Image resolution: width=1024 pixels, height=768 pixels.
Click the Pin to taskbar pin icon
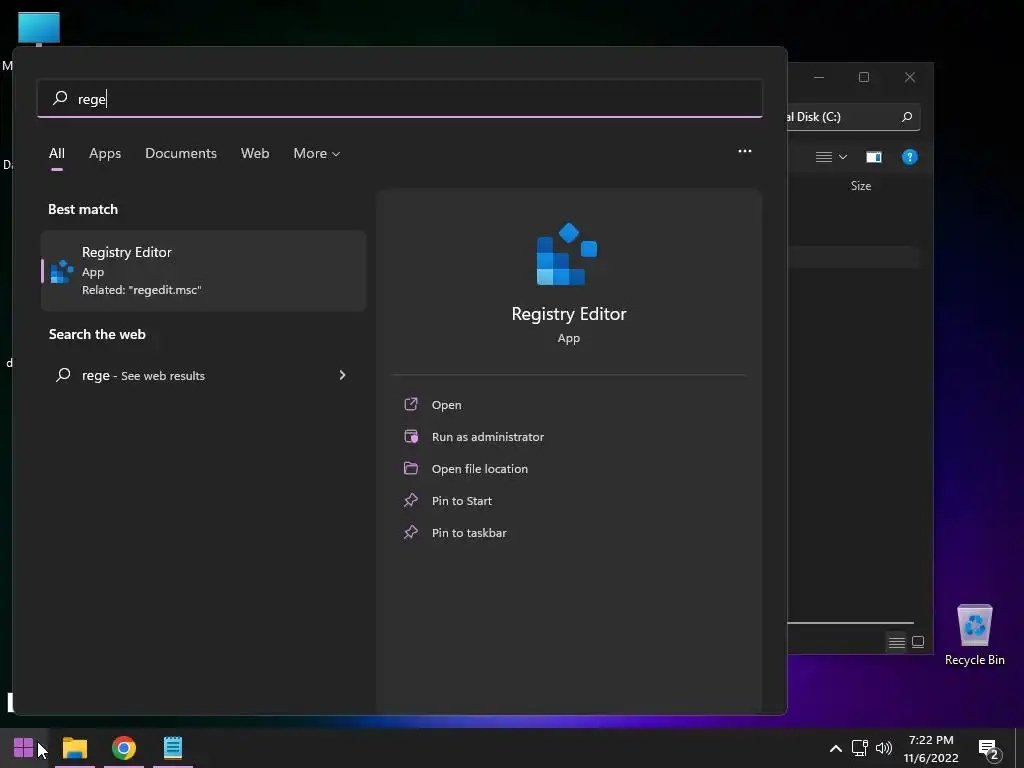[x=411, y=532]
